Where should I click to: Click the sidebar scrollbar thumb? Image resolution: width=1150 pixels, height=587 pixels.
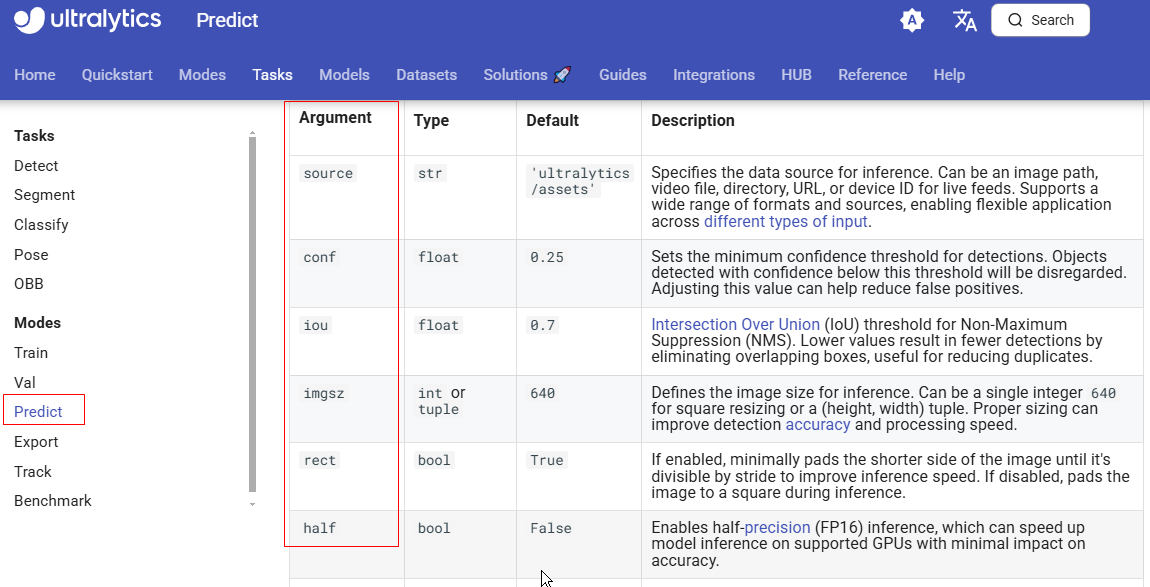click(252, 314)
